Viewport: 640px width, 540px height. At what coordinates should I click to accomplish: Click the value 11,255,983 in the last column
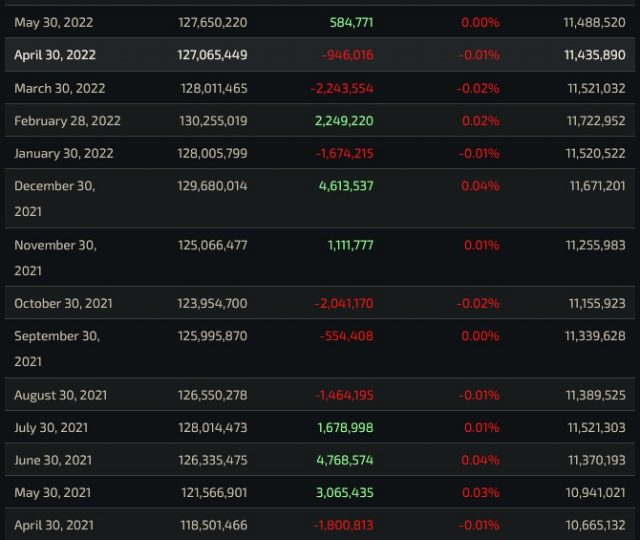click(595, 245)
